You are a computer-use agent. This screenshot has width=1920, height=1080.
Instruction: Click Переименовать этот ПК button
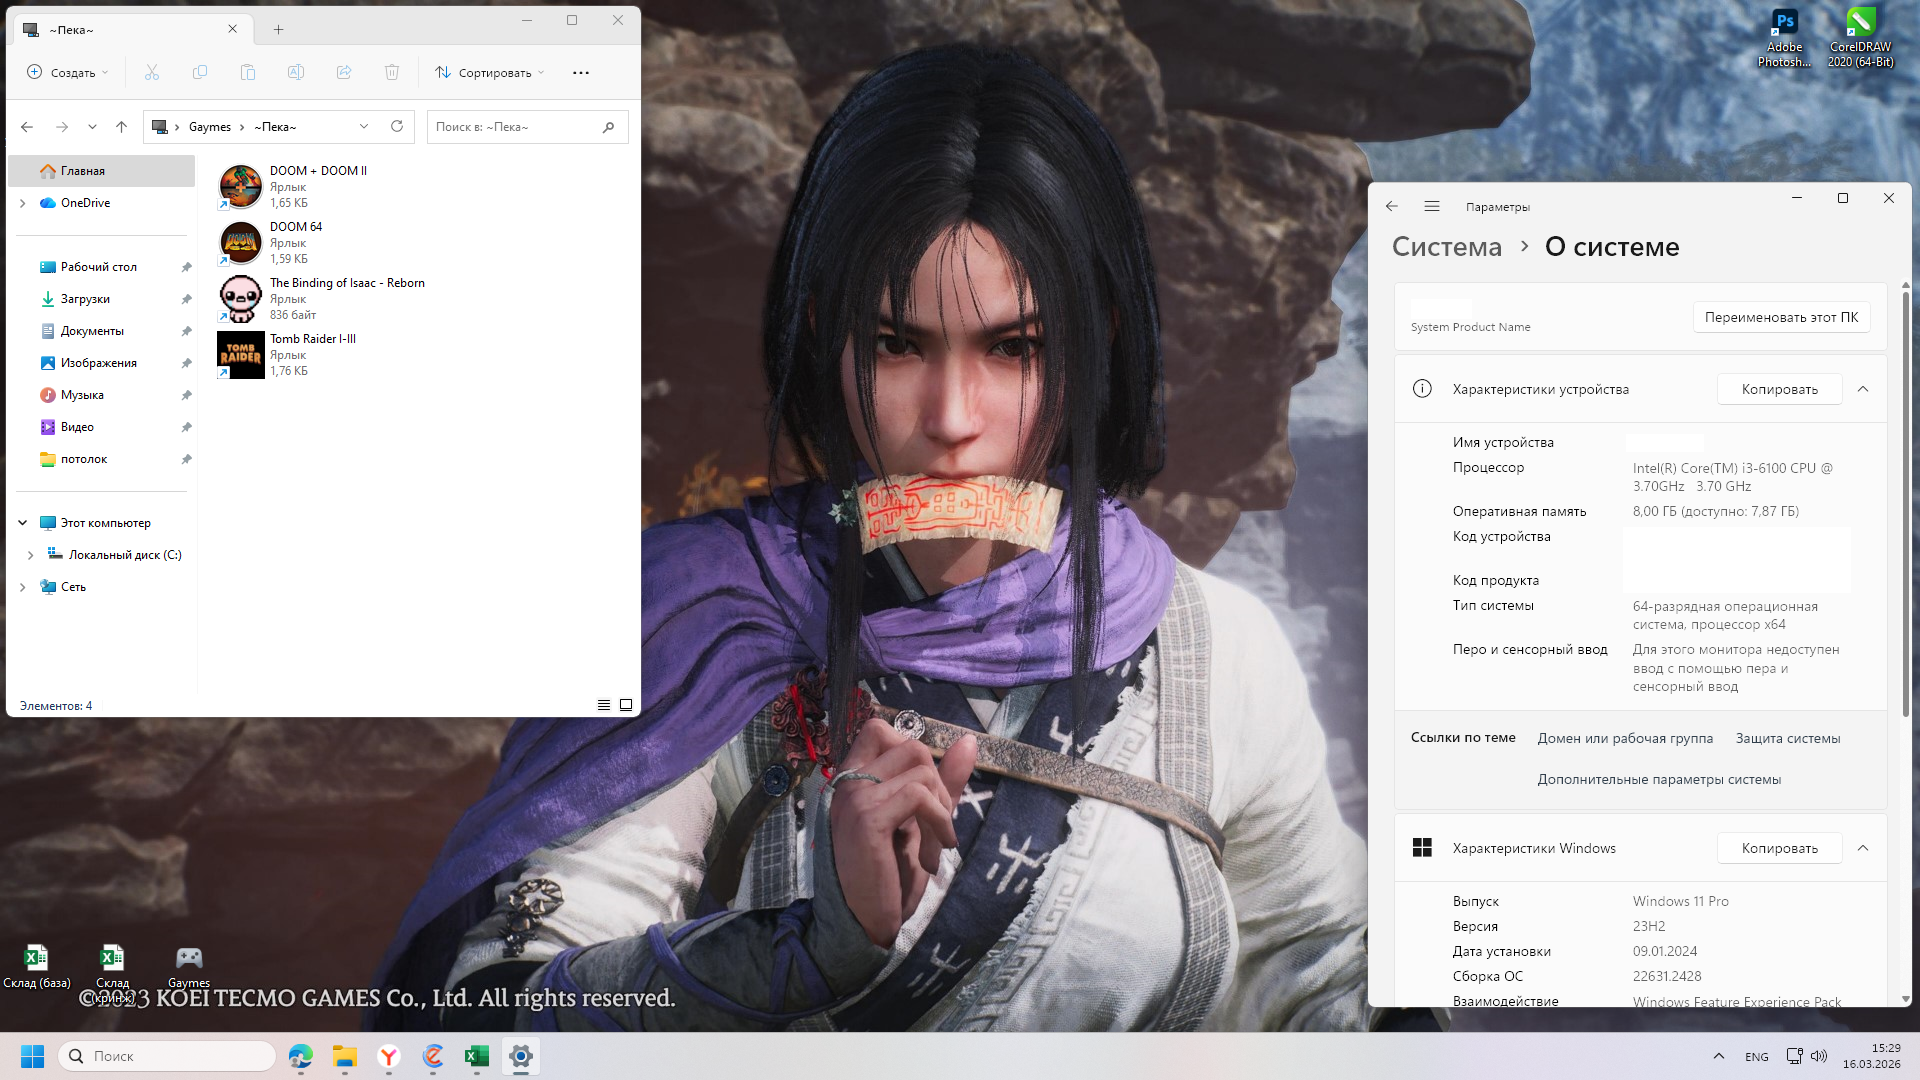click(x=1781, y=317)
